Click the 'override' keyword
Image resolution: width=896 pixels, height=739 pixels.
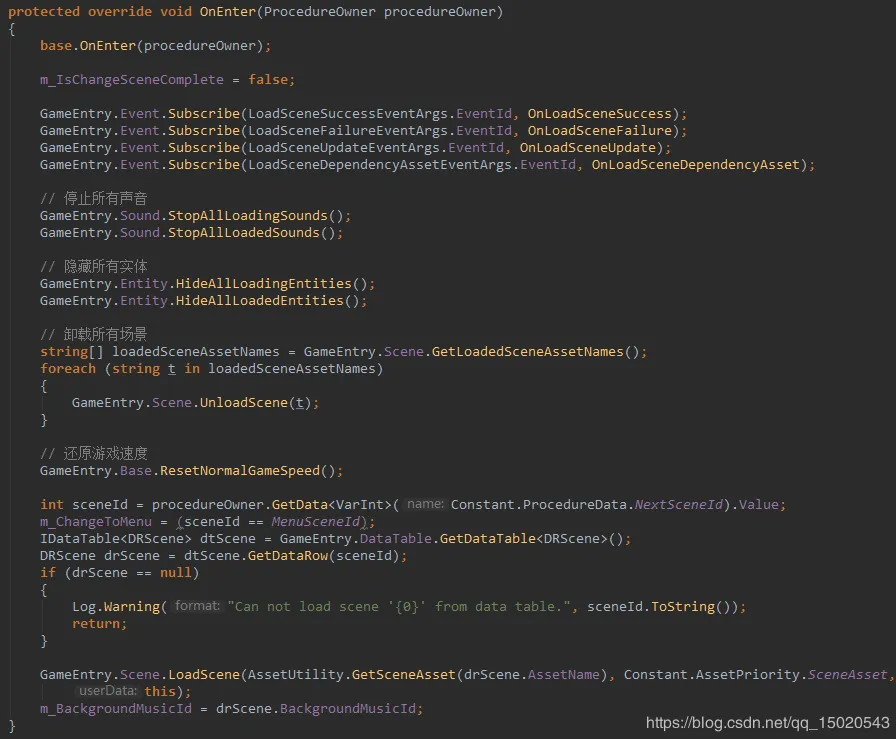click(120, 11)
